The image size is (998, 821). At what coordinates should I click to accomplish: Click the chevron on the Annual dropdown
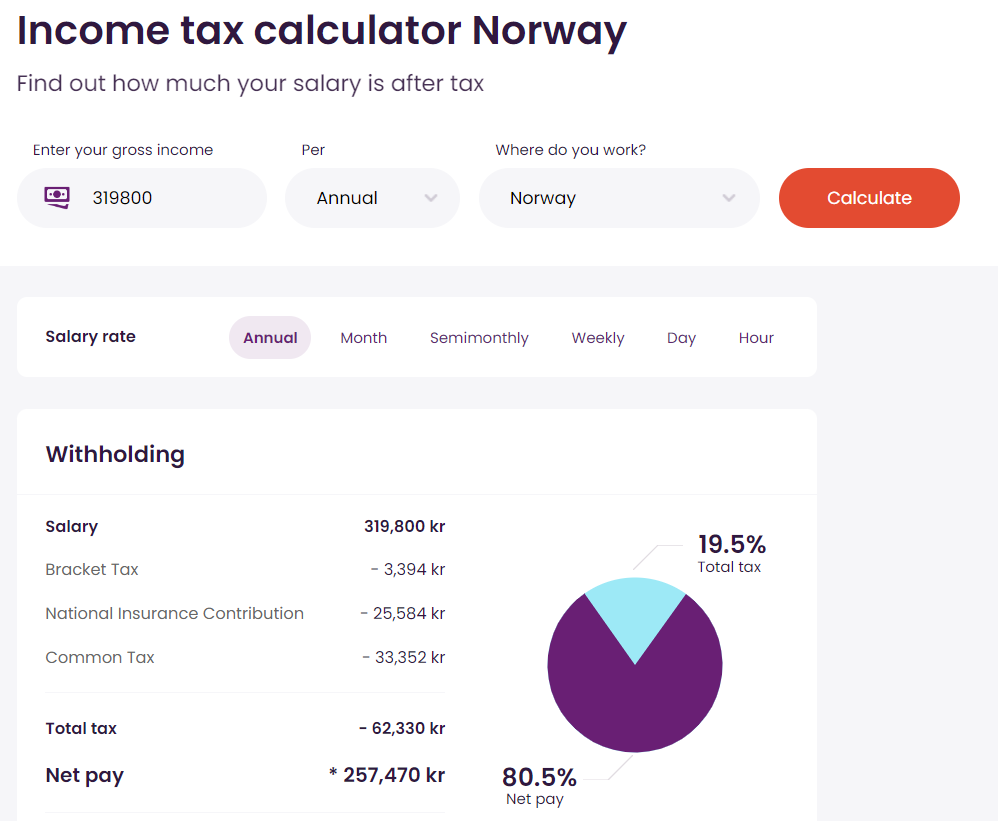tap(431, 198)
